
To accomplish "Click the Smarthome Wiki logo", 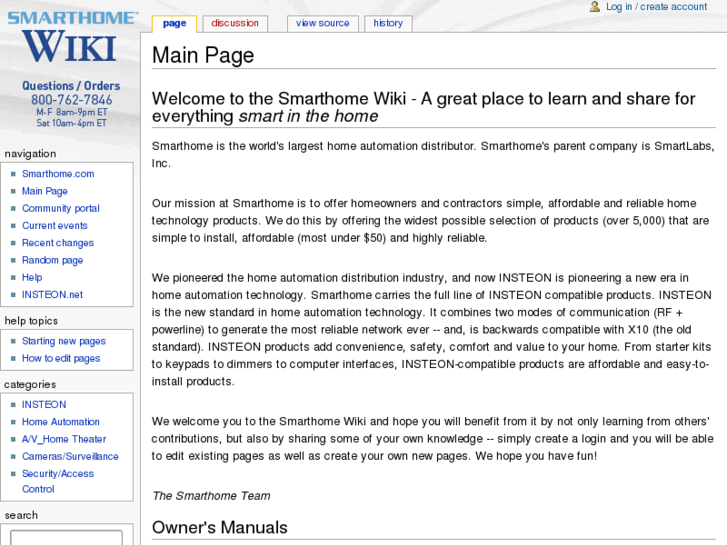I will click(73, 37).
